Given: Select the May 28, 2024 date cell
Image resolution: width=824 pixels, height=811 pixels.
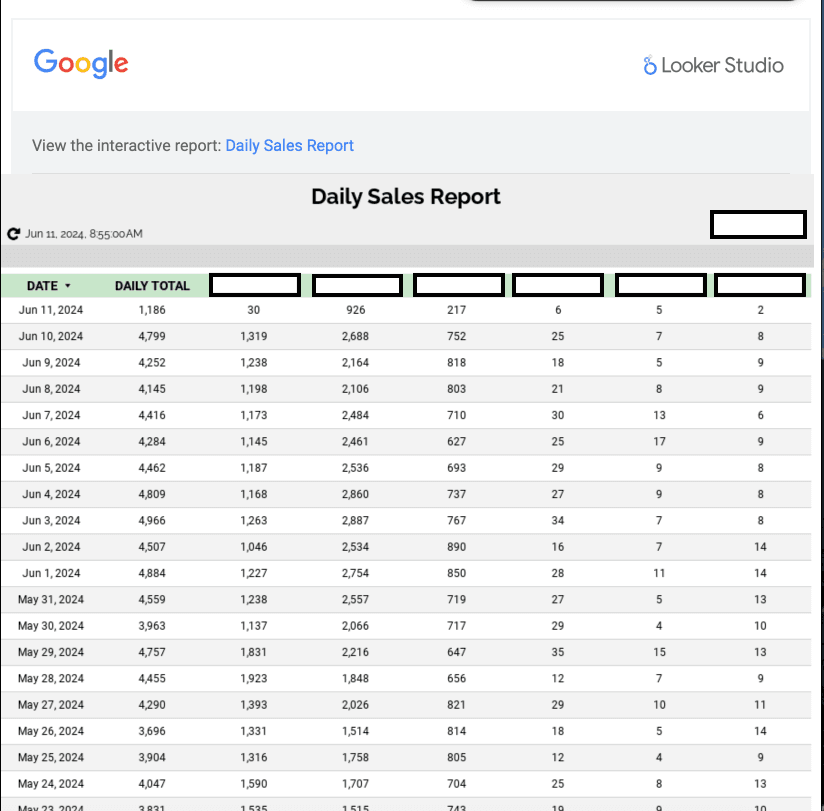Looking at the screenshot, I should point(51,679).
